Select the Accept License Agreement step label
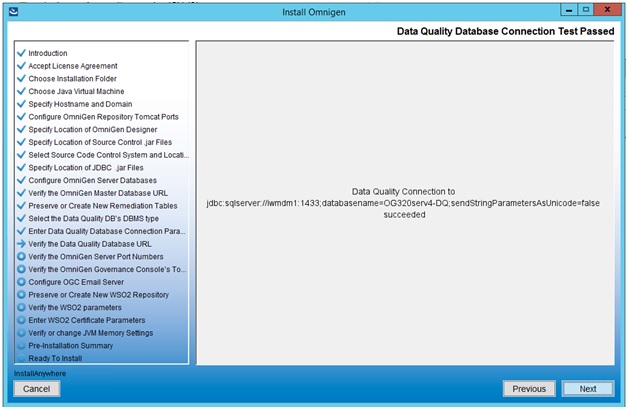Screen dimensions: 628x409 tap(73, 66)
